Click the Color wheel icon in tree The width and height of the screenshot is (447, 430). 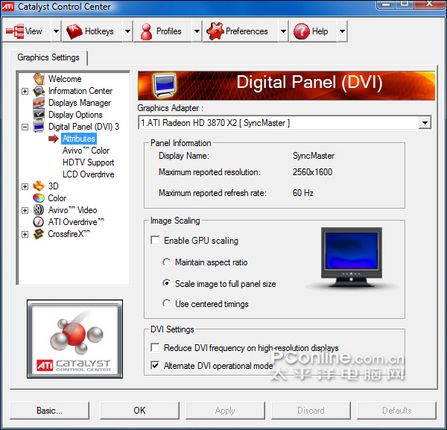click(39, 198)
